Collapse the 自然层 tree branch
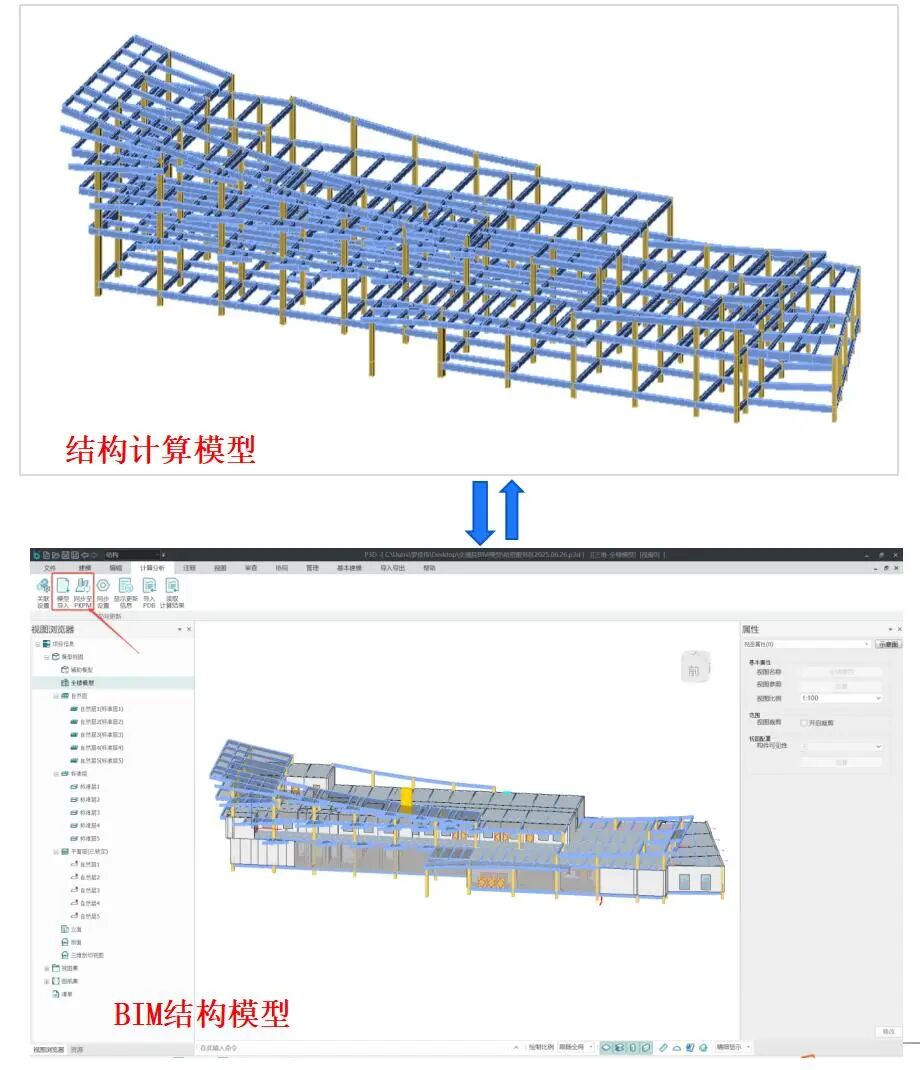Image resolution: width=920 pixels, height=1070 pixels. coord(54,695)
